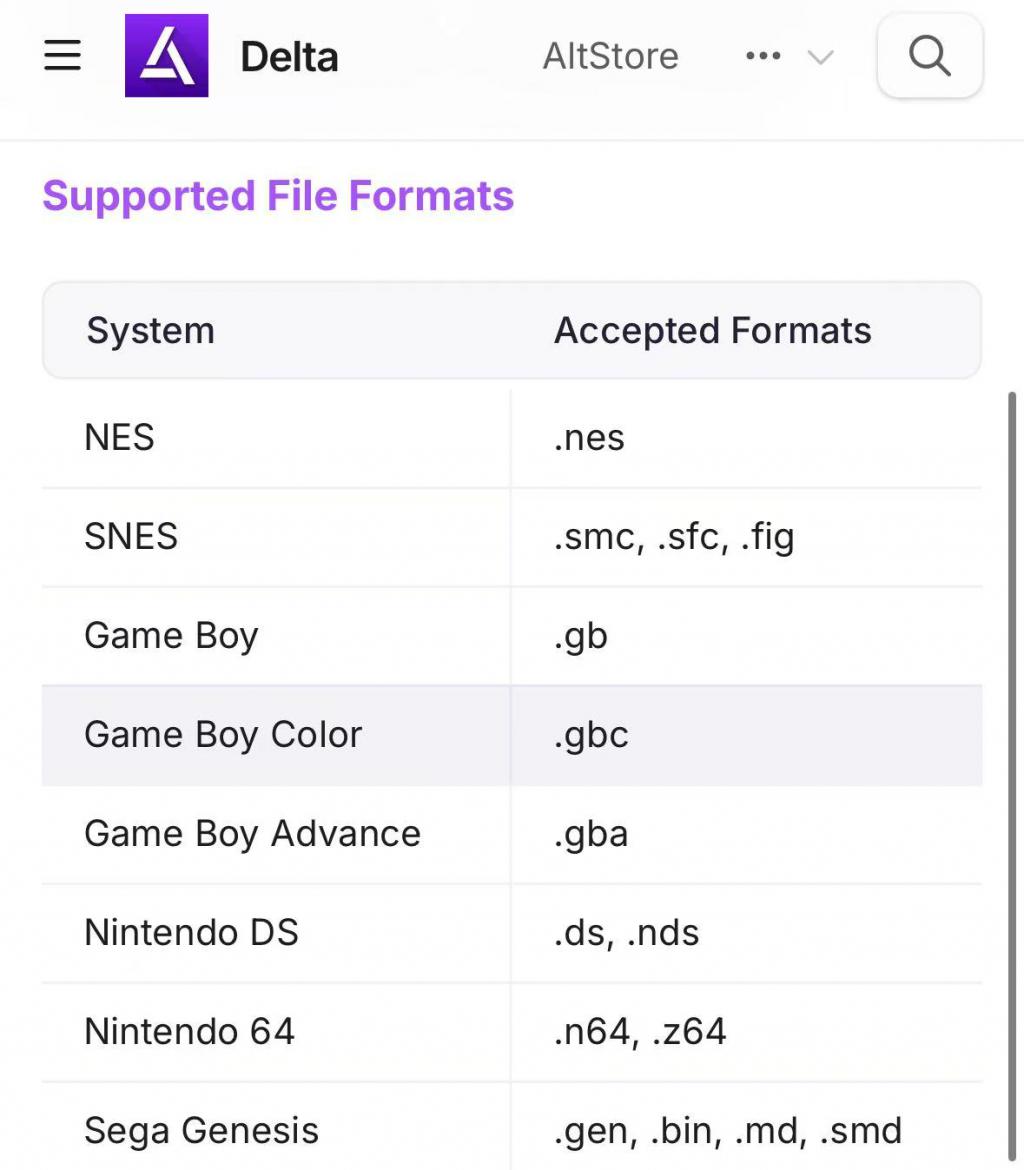Click the three-dots more options icon
Viewport: 1024px width, 1170px height.
[x=763, y=57]
